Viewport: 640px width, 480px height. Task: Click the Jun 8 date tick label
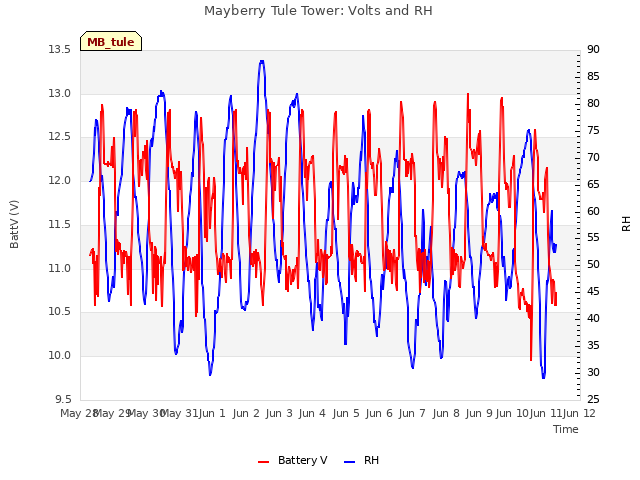click(x=446, y=413)
